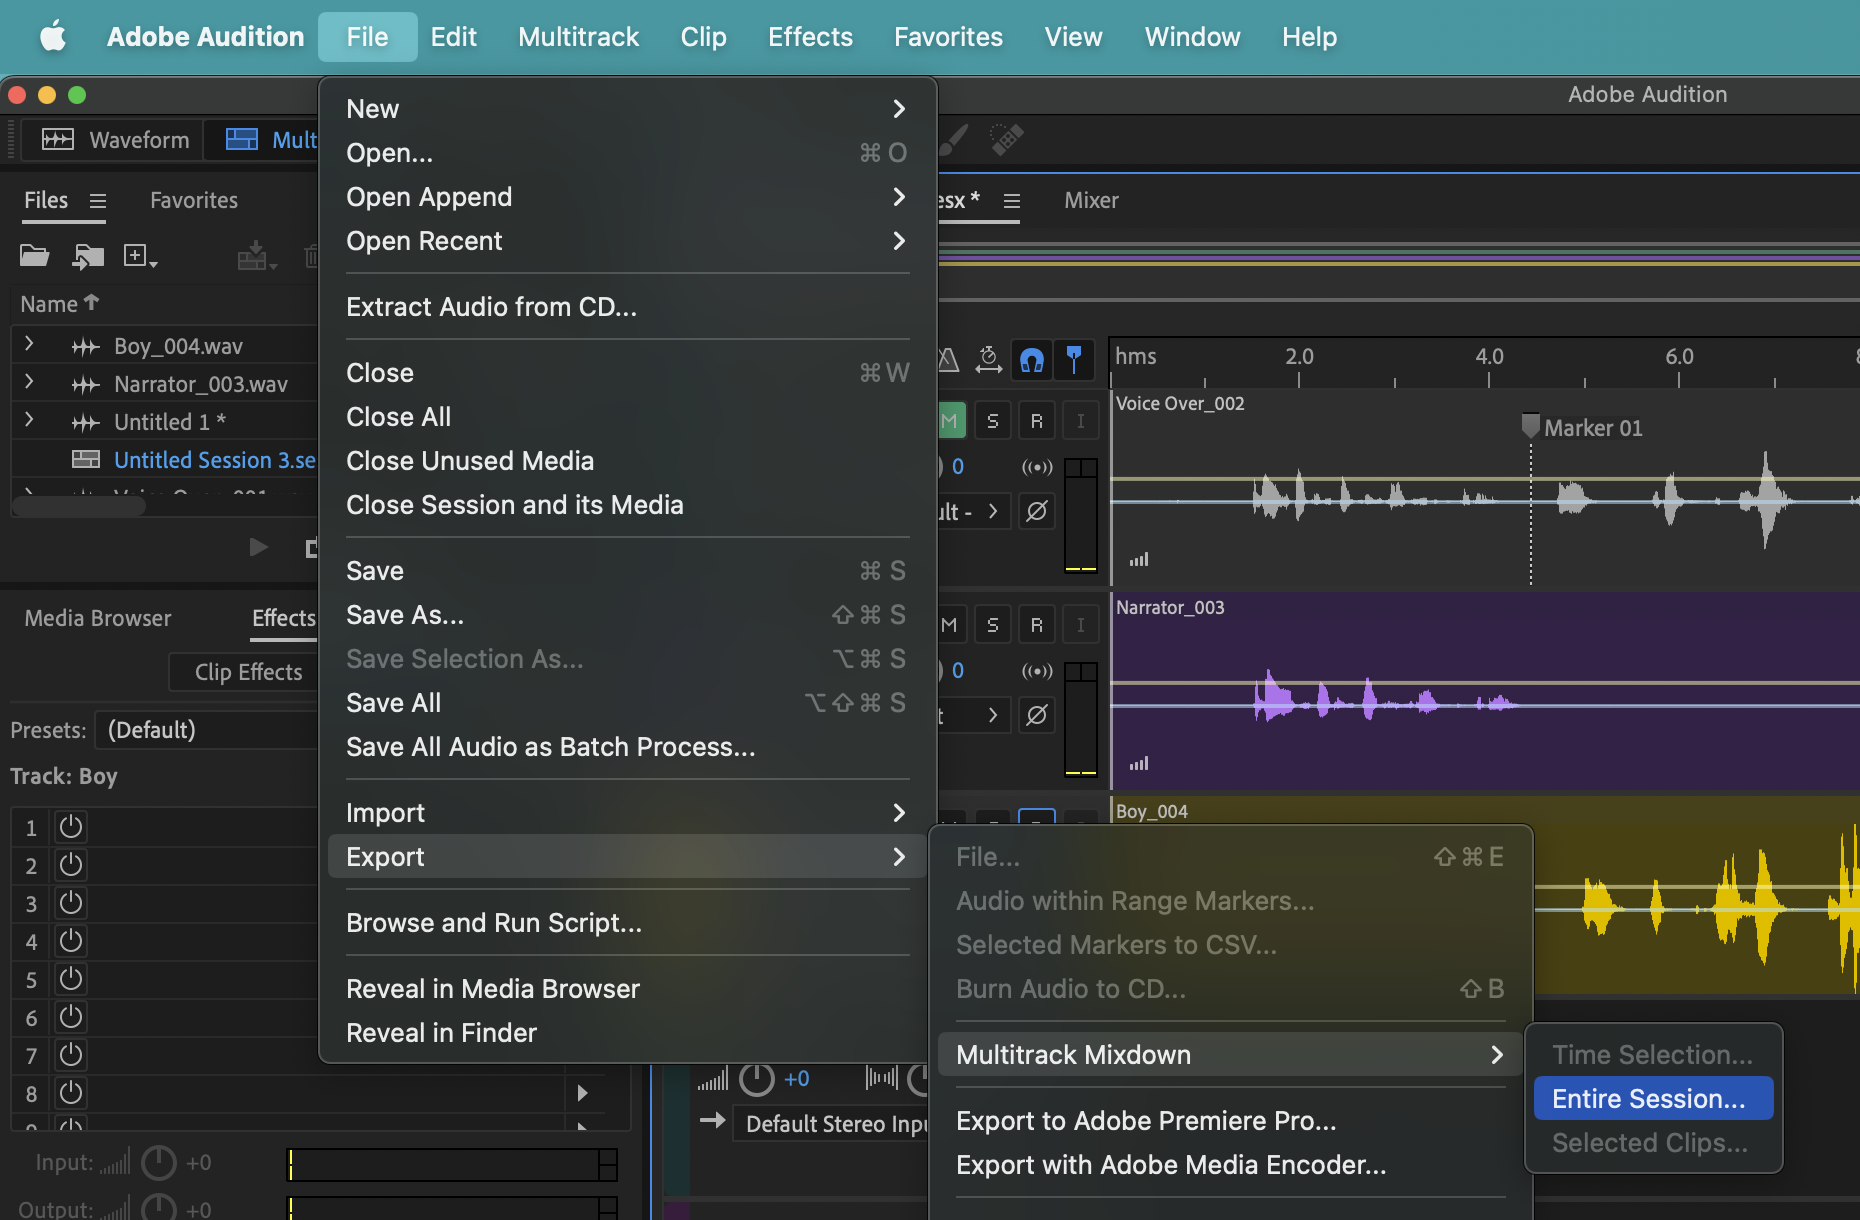Switch to the Mixer tab
This screenshot has width=1860, height=1220.
click(x=1091, y=201)
